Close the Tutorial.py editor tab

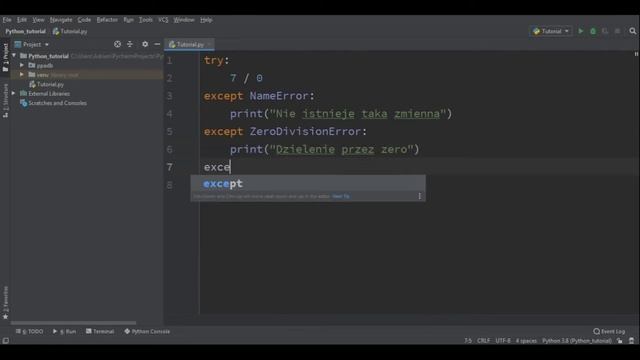(209, 44)
